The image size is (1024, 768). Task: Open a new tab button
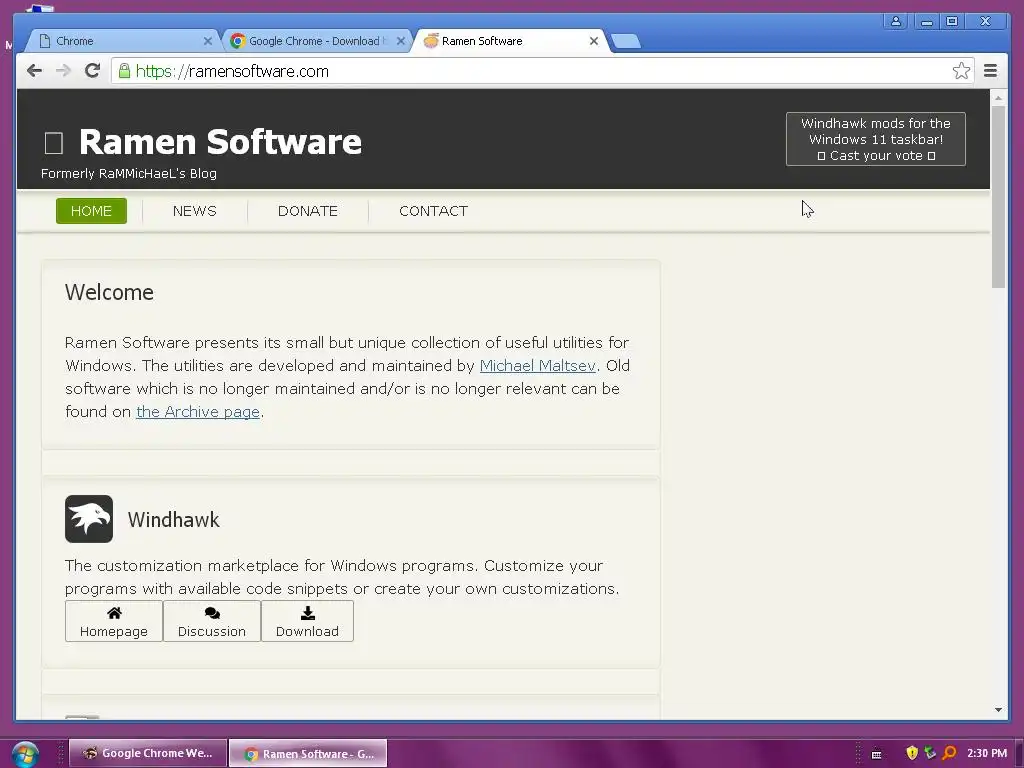[626, 41]
